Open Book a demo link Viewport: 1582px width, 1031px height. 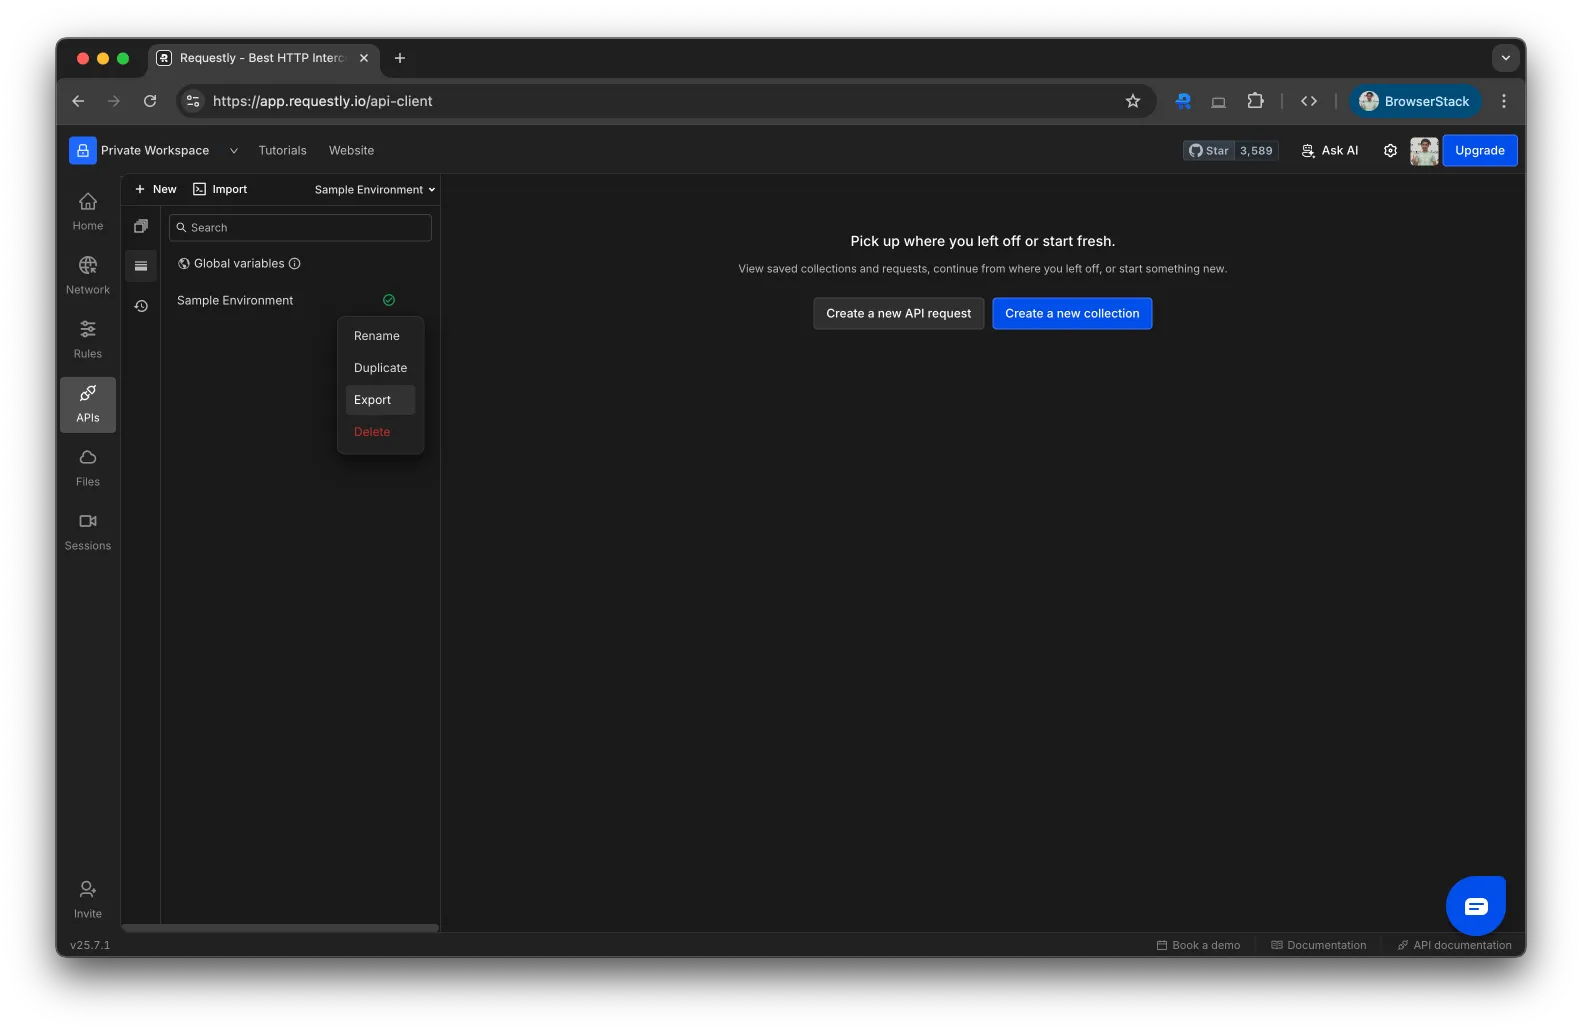(1198, 945)
